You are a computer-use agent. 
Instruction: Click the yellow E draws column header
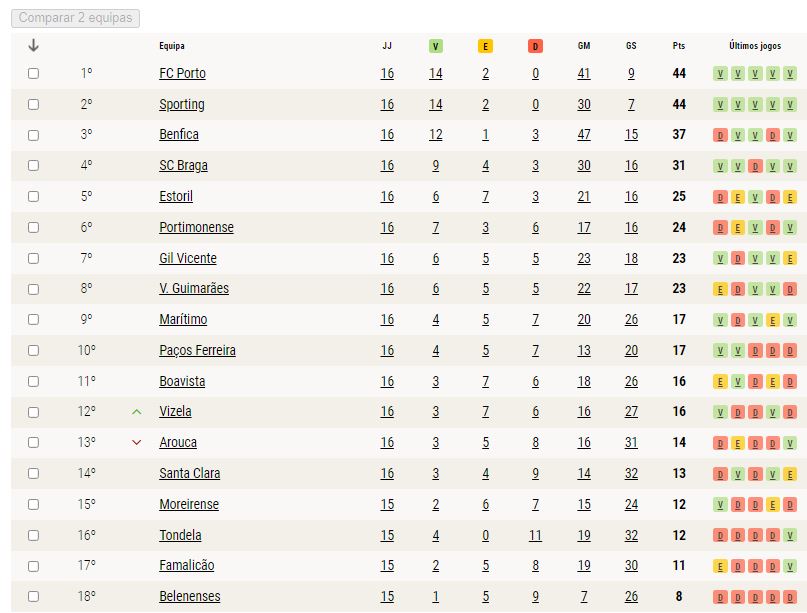pyautogui.click(x=485, y=46)
